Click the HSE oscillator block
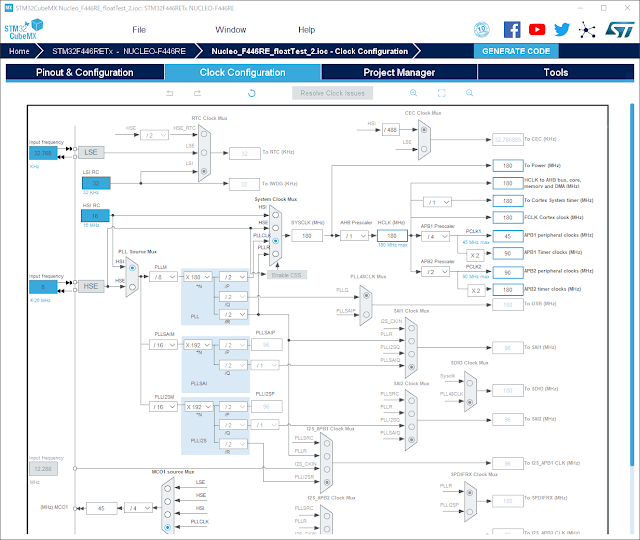 (91, 286)
